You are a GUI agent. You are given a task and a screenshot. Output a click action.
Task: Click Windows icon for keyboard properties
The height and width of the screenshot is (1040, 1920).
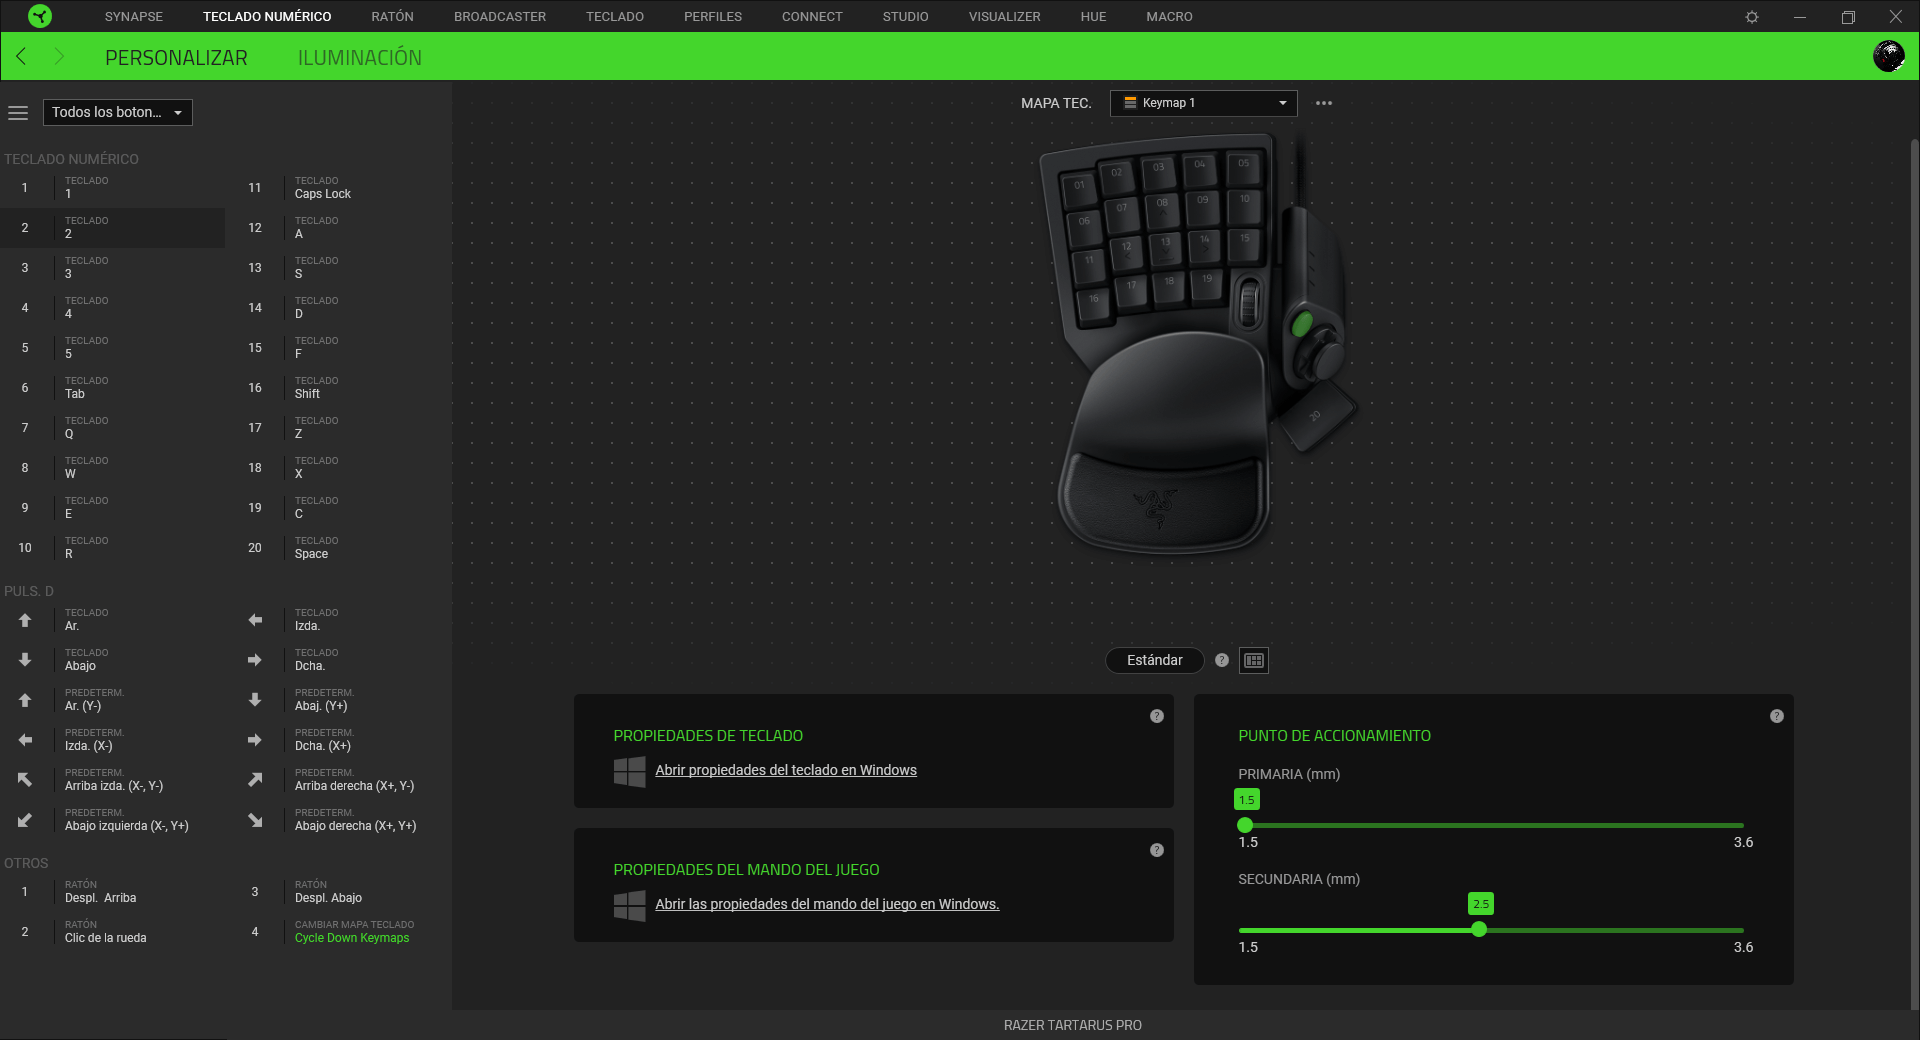629,771
